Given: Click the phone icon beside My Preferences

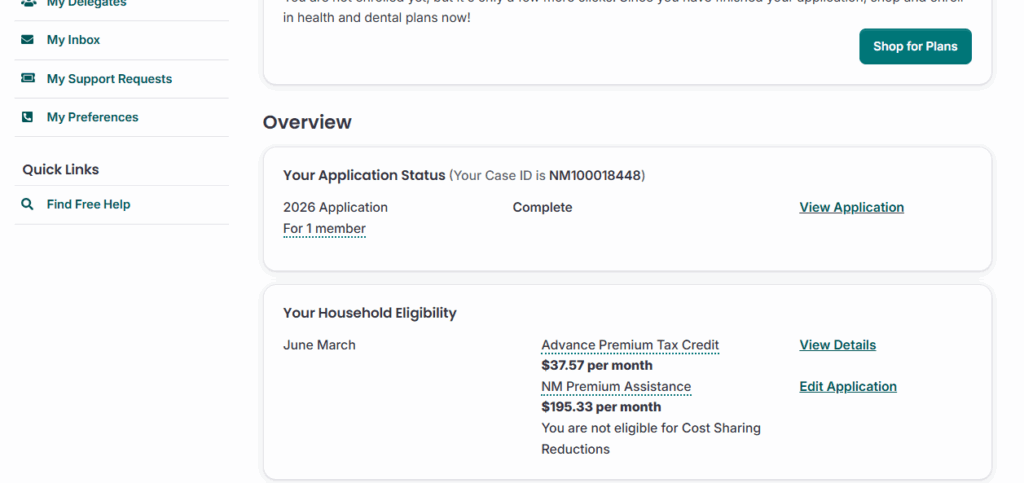Looking at the screenshot, I should pos(27,117).
